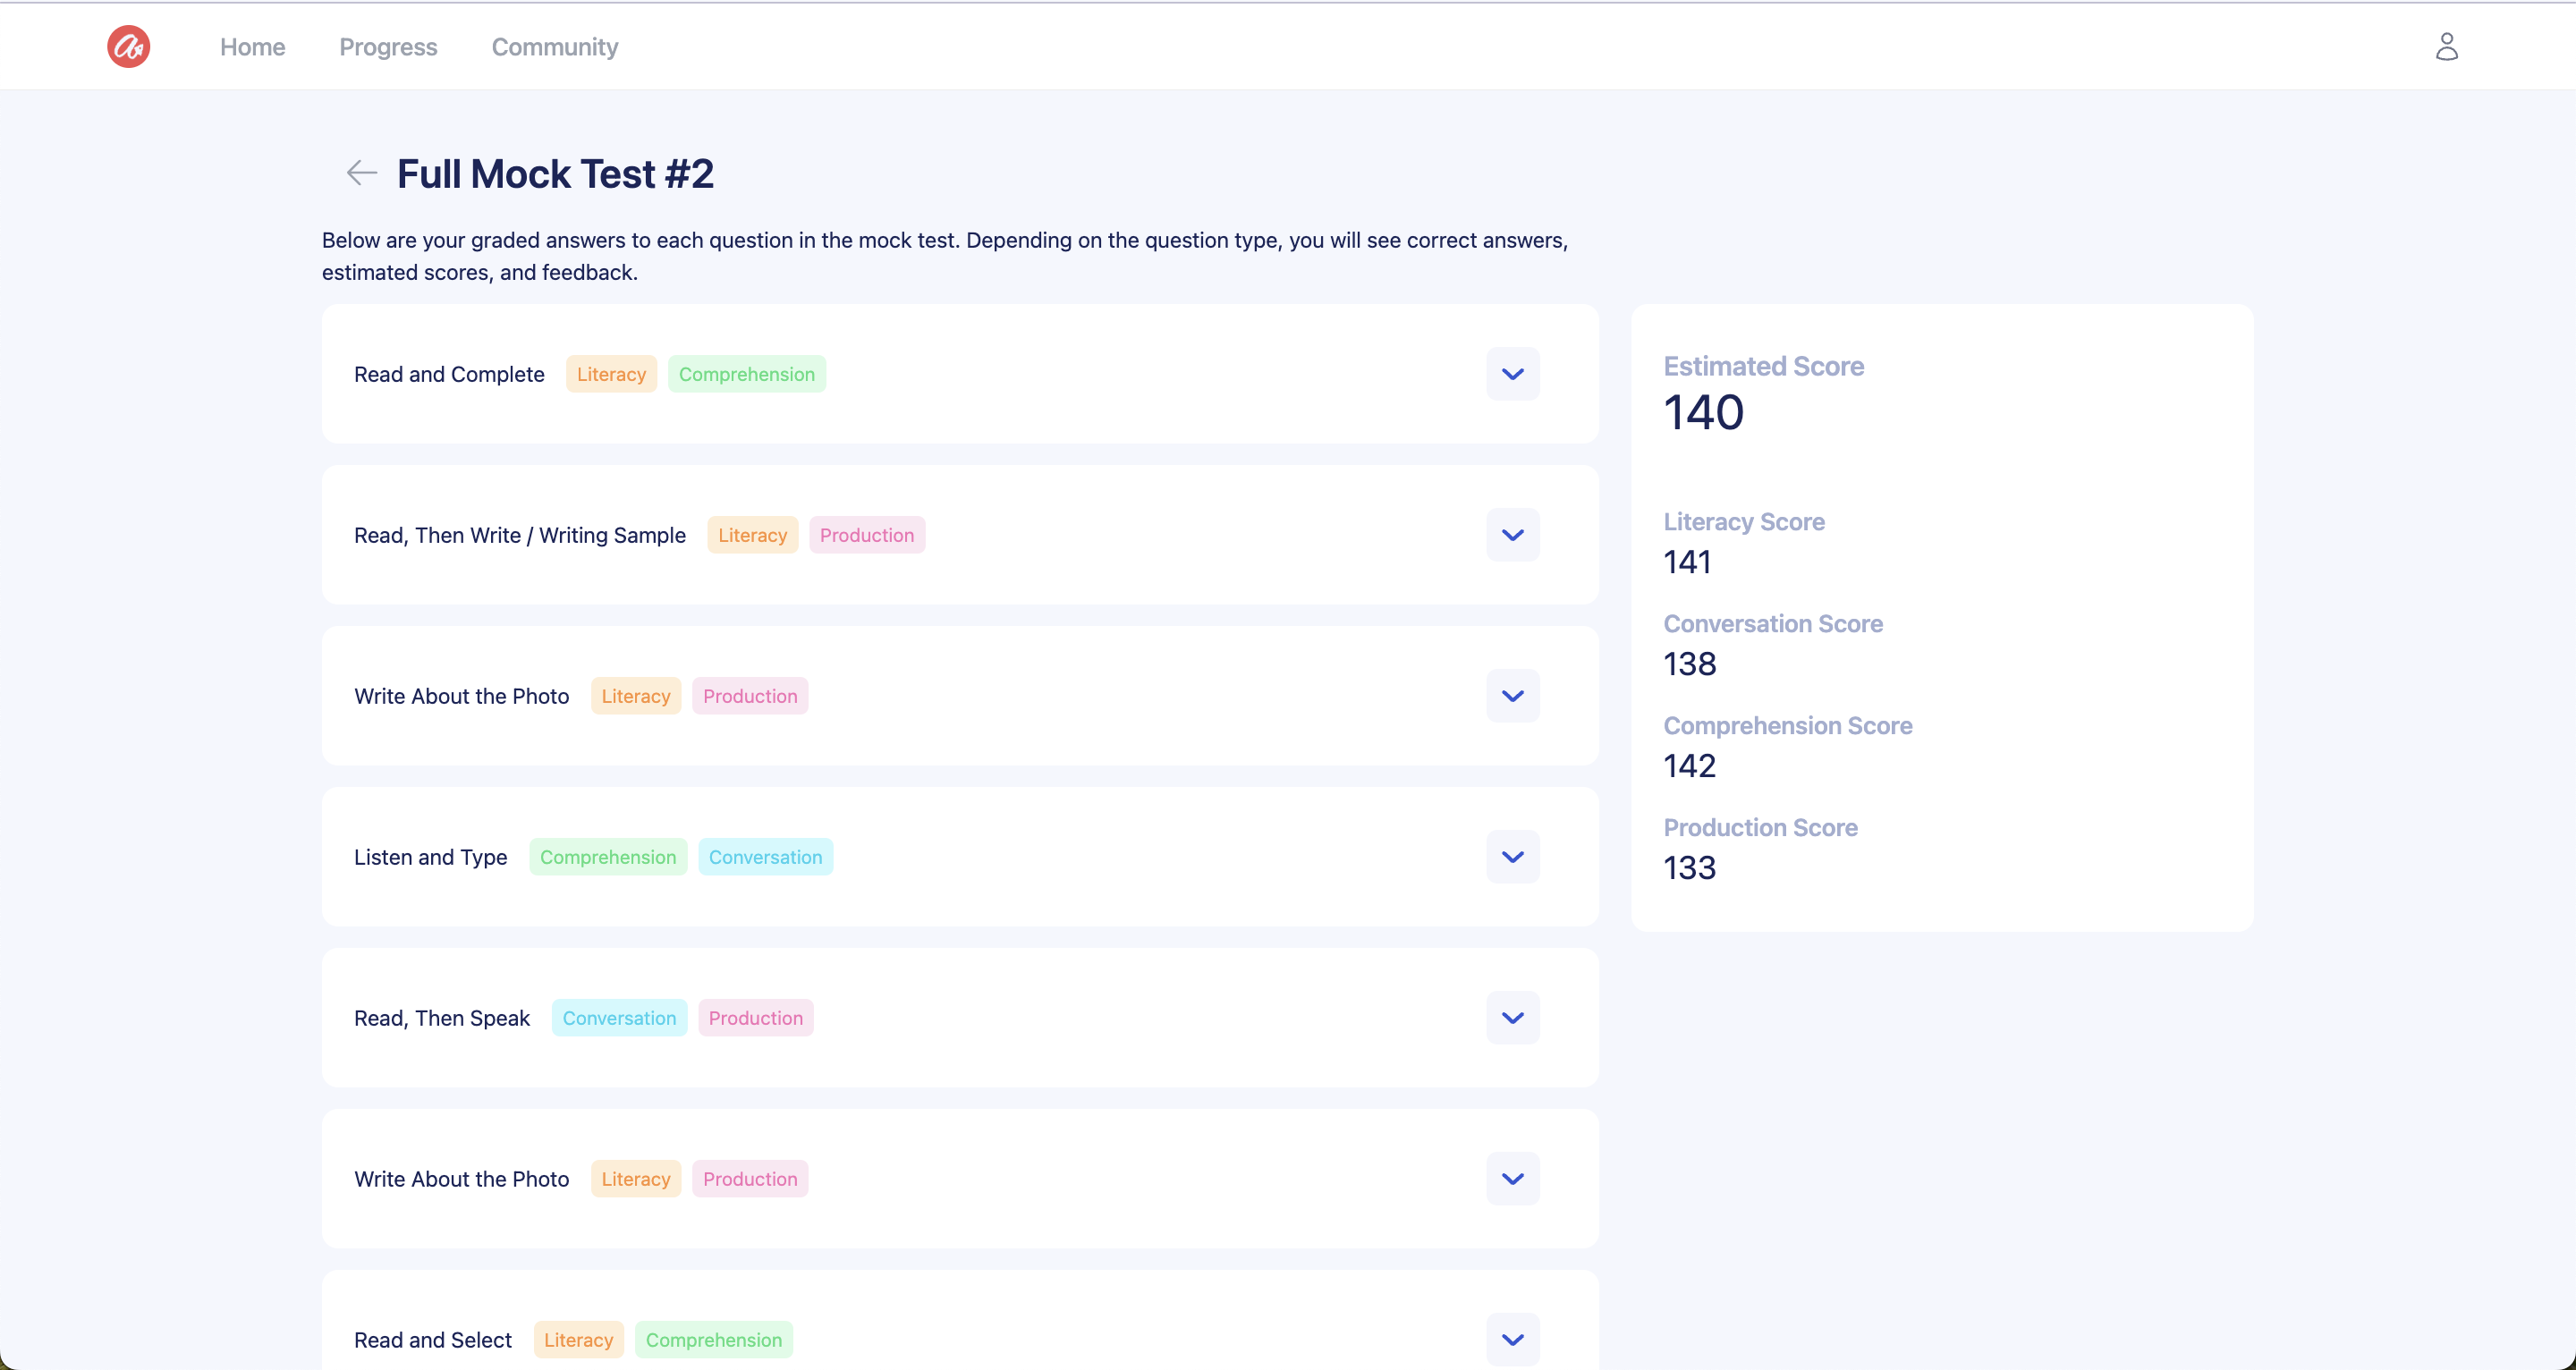Expand the first Write About the Photo section

pyautogui.click(x=1512, y=696)
